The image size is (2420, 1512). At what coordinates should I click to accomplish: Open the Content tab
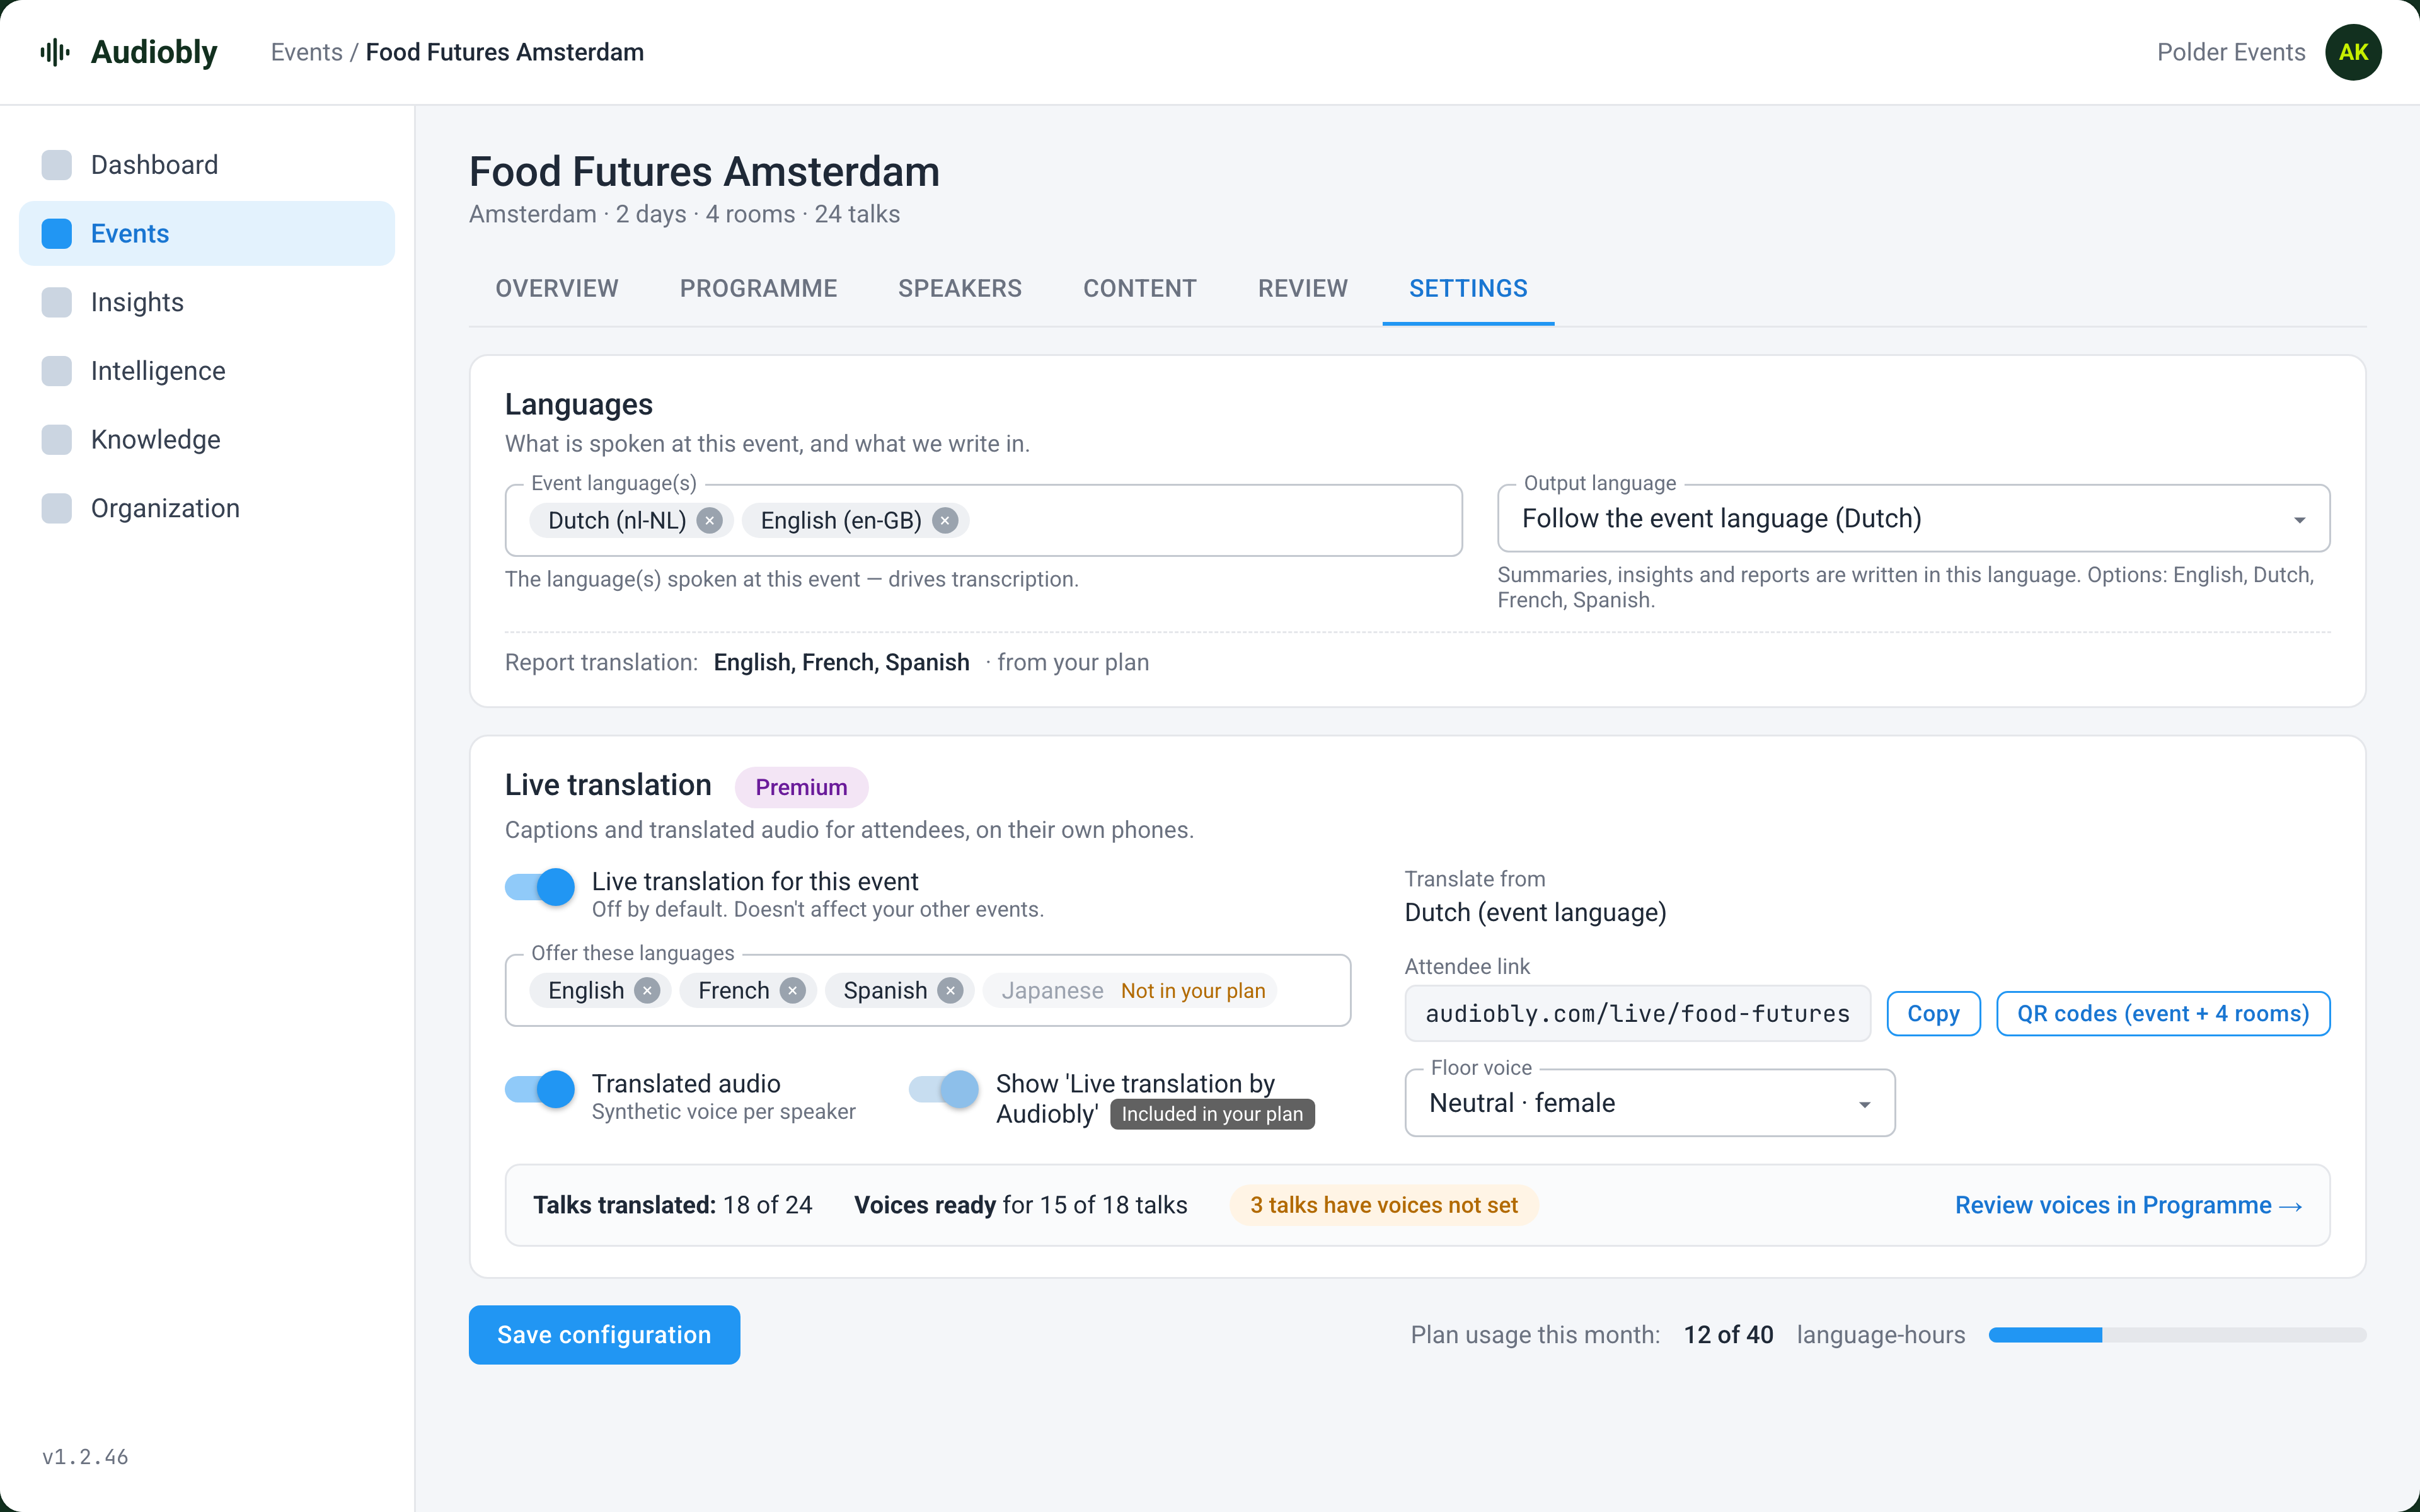pyautogui.click(x=1140, y=288)
